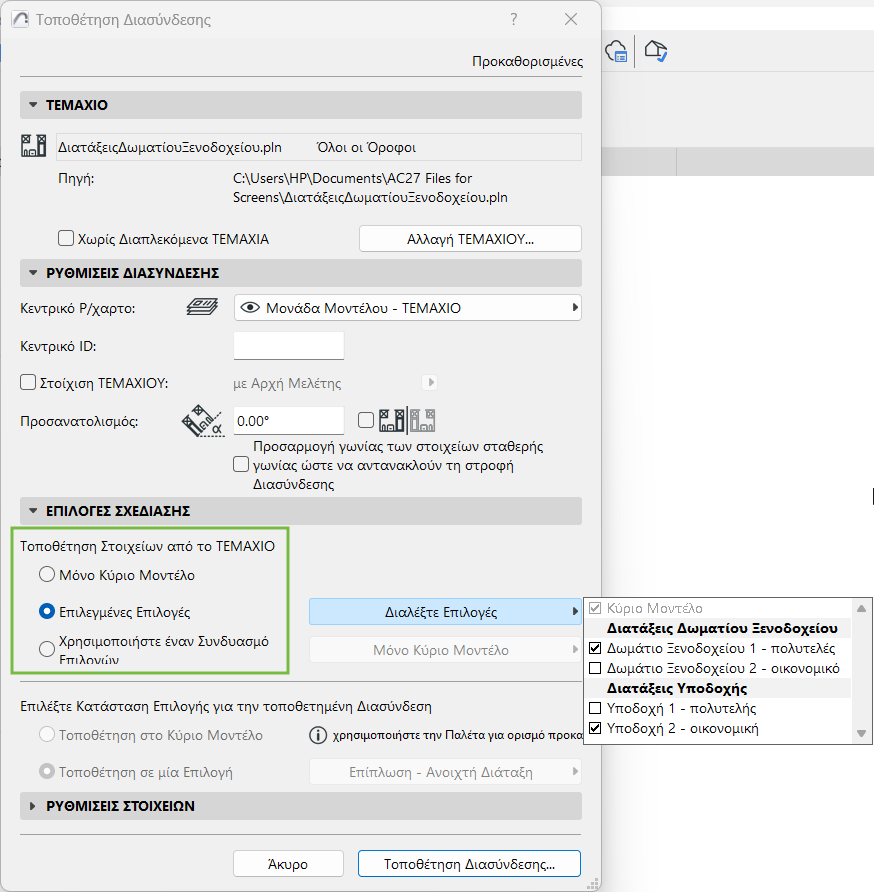The image size is (874, 892).
Task: Click the Κύριο Μοντέλο checkbox in list
Action: (x=595, y=608)
